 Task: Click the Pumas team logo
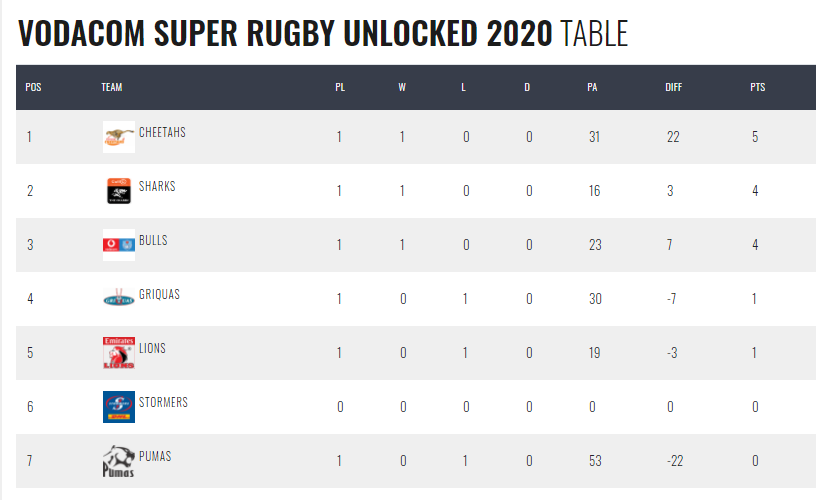click(118, 461)
